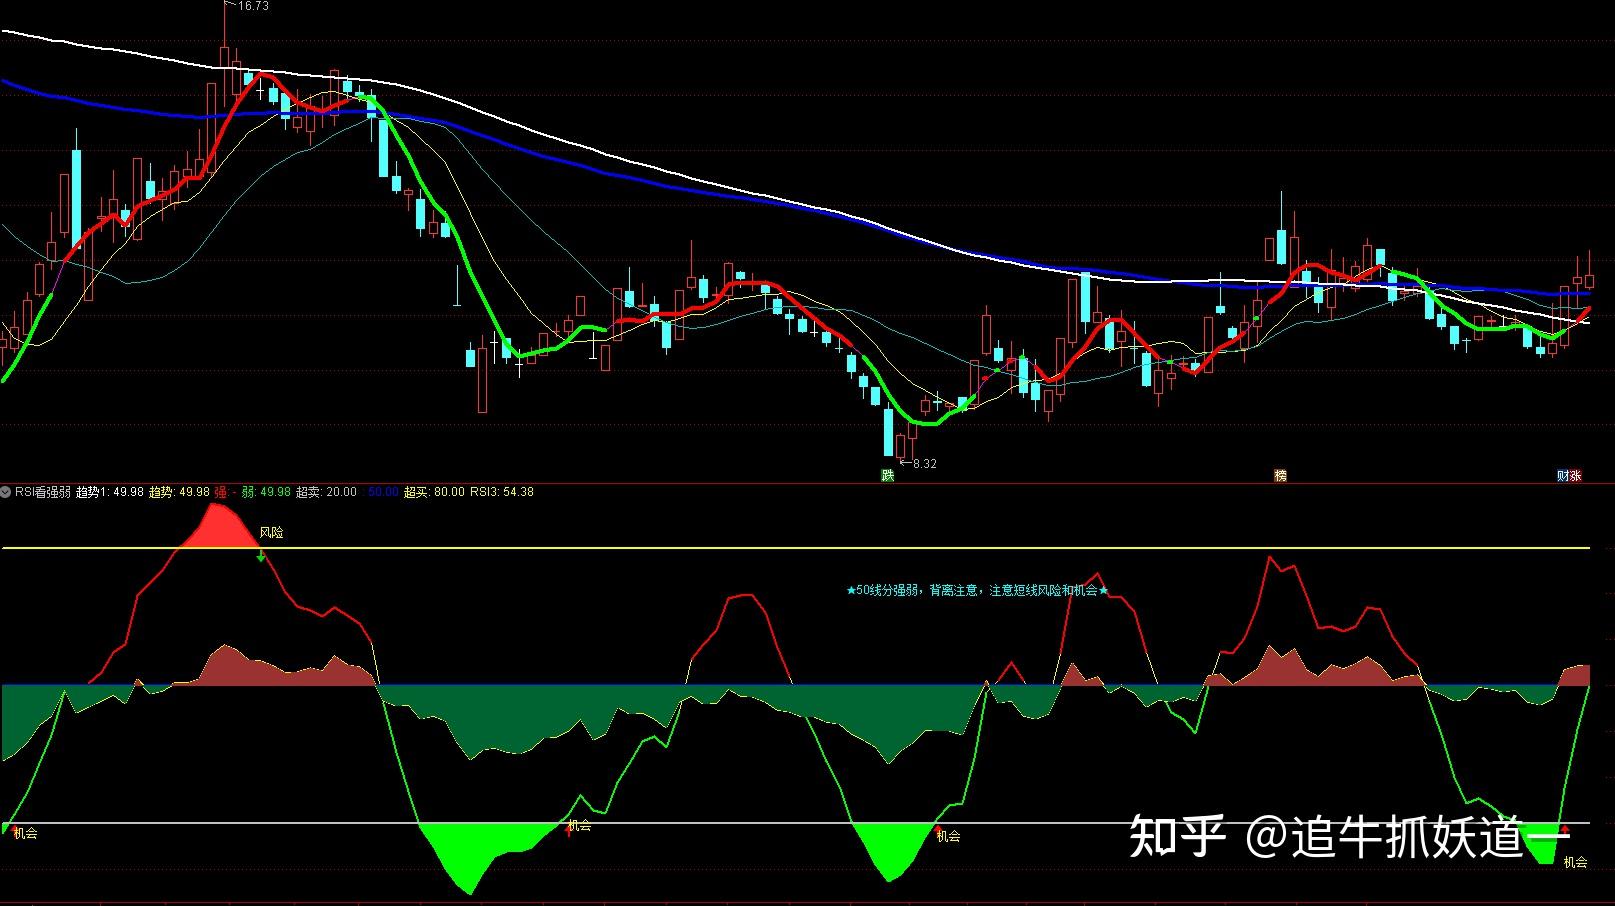Click the blue 50.00 value

click(x=383, y=492)
